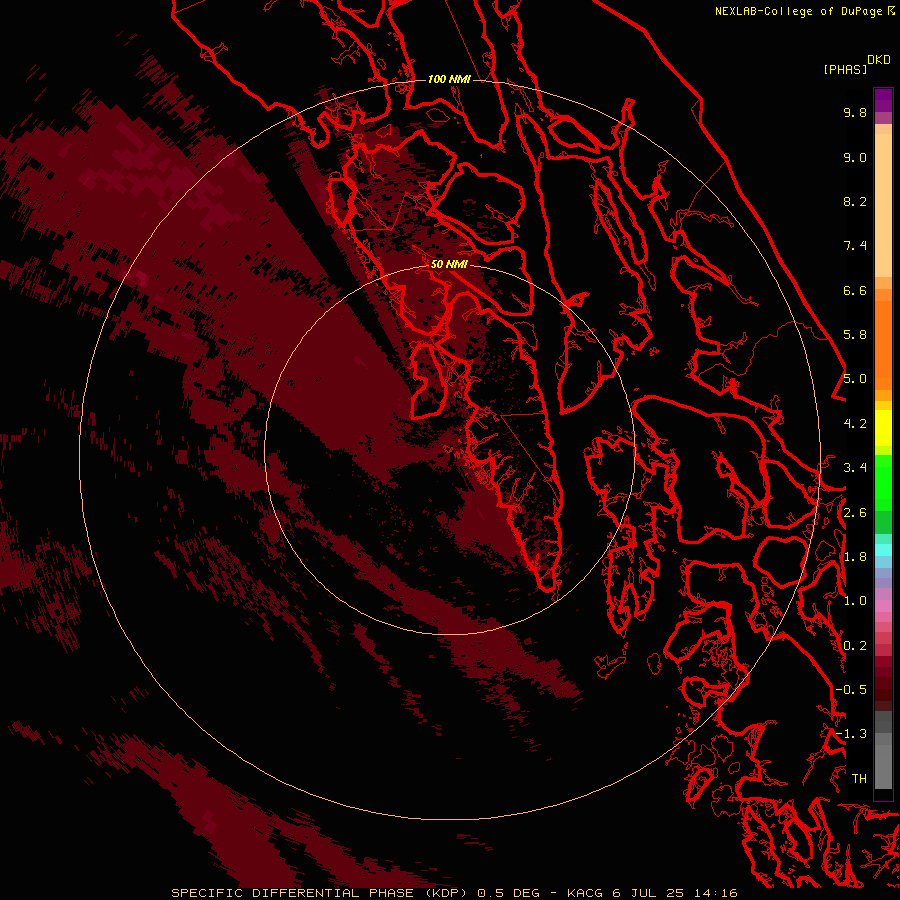Click "0.5 DEG" elevation text in the caption
The height and width of the screenshot is (900, 900).
click(x=509, y=893)
